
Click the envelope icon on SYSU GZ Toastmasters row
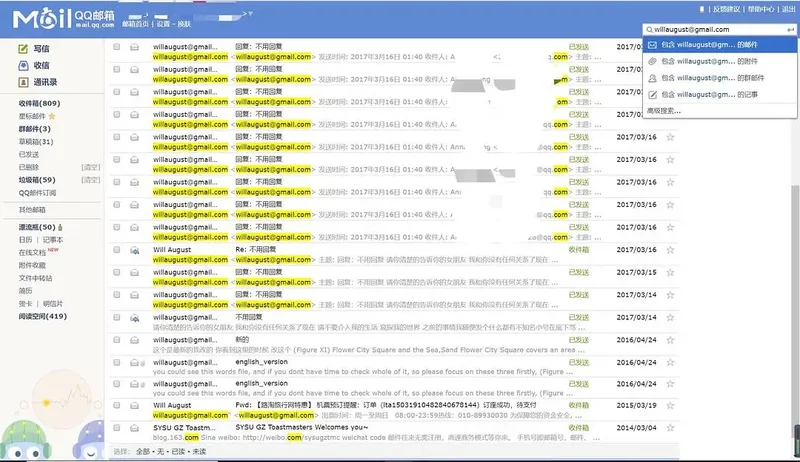coord(134,428)
